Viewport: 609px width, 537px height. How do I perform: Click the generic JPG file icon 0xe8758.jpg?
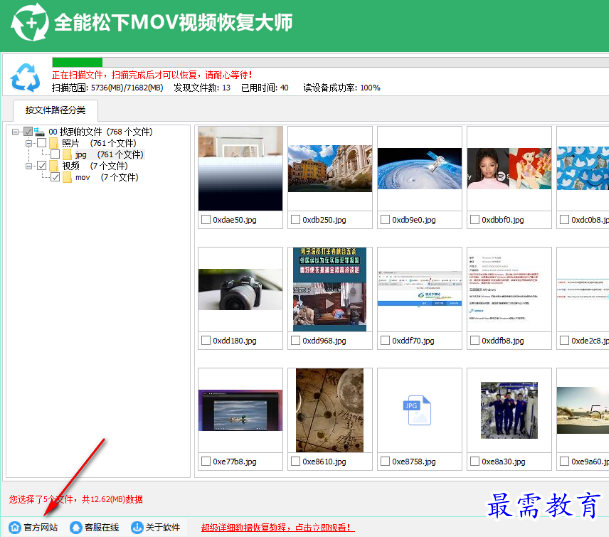point(419,410)
